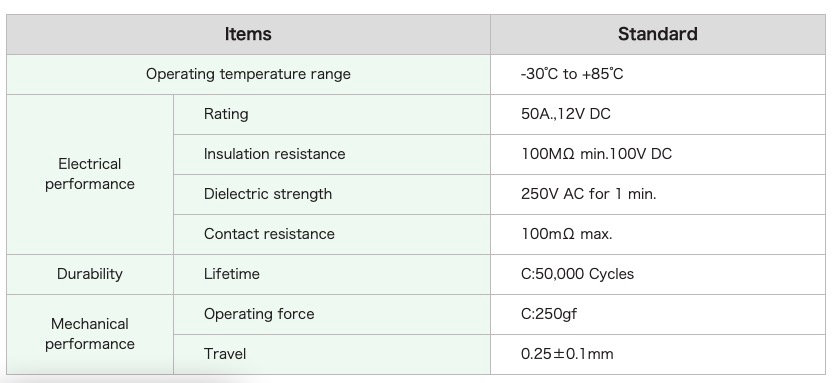Click the 50A.,12V DC value
Screen dimensions: 833x383
click(565, 114)
